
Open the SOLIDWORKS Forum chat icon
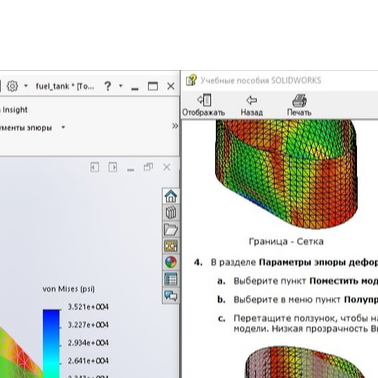point(171,296)
